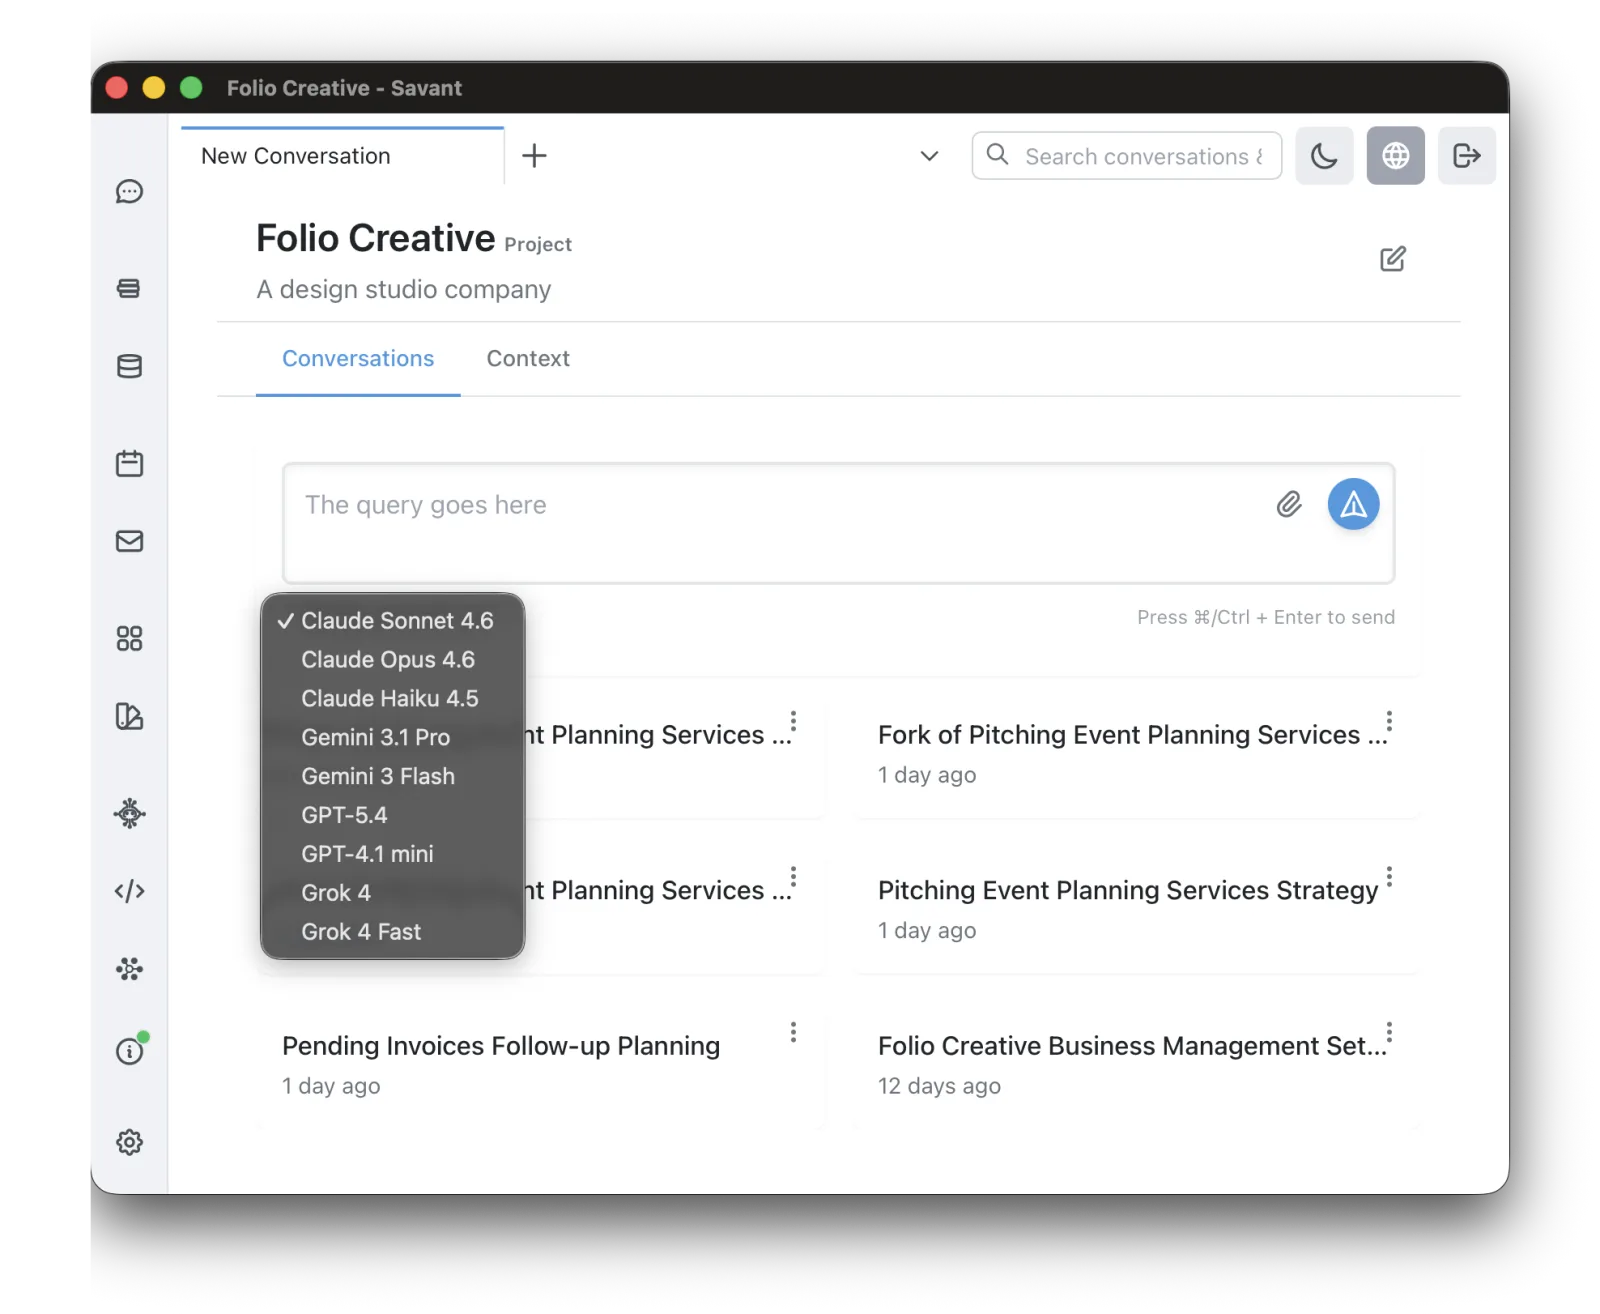Open the notes and pencil sidebar icon
Viewport: 1600px width, 1314px height.
click(x=129, y=716)
